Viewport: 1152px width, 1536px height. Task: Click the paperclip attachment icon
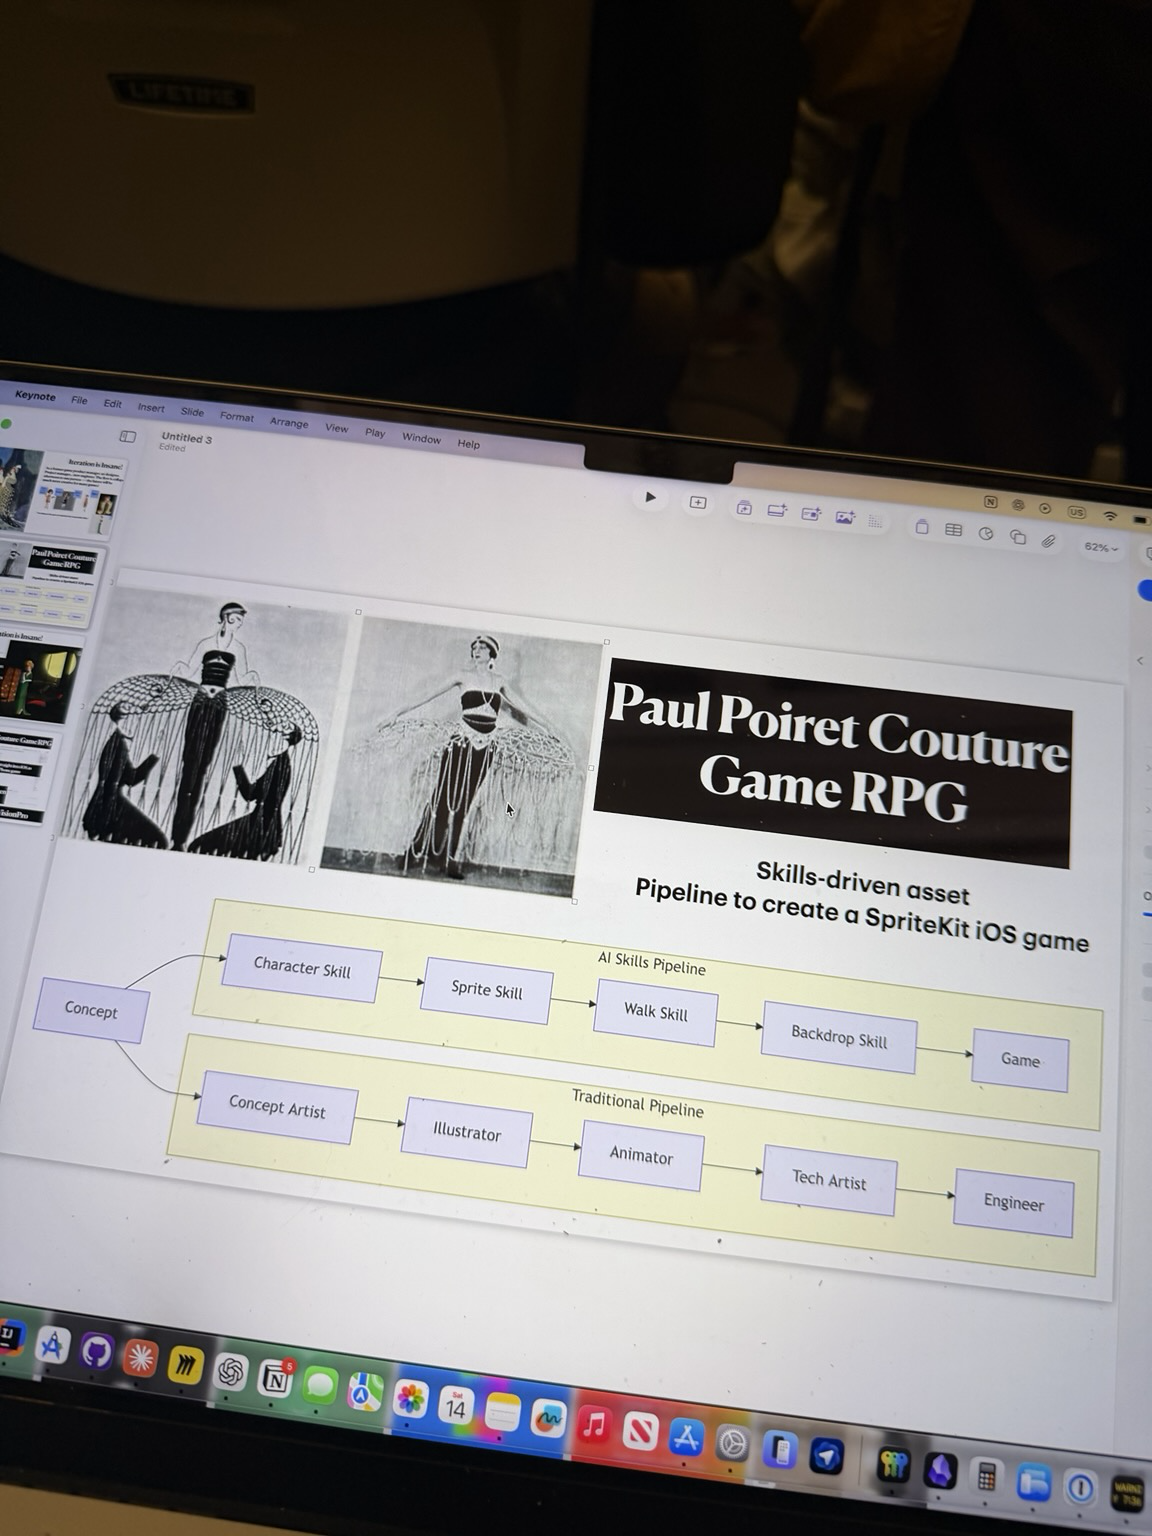pos(1048,541)
